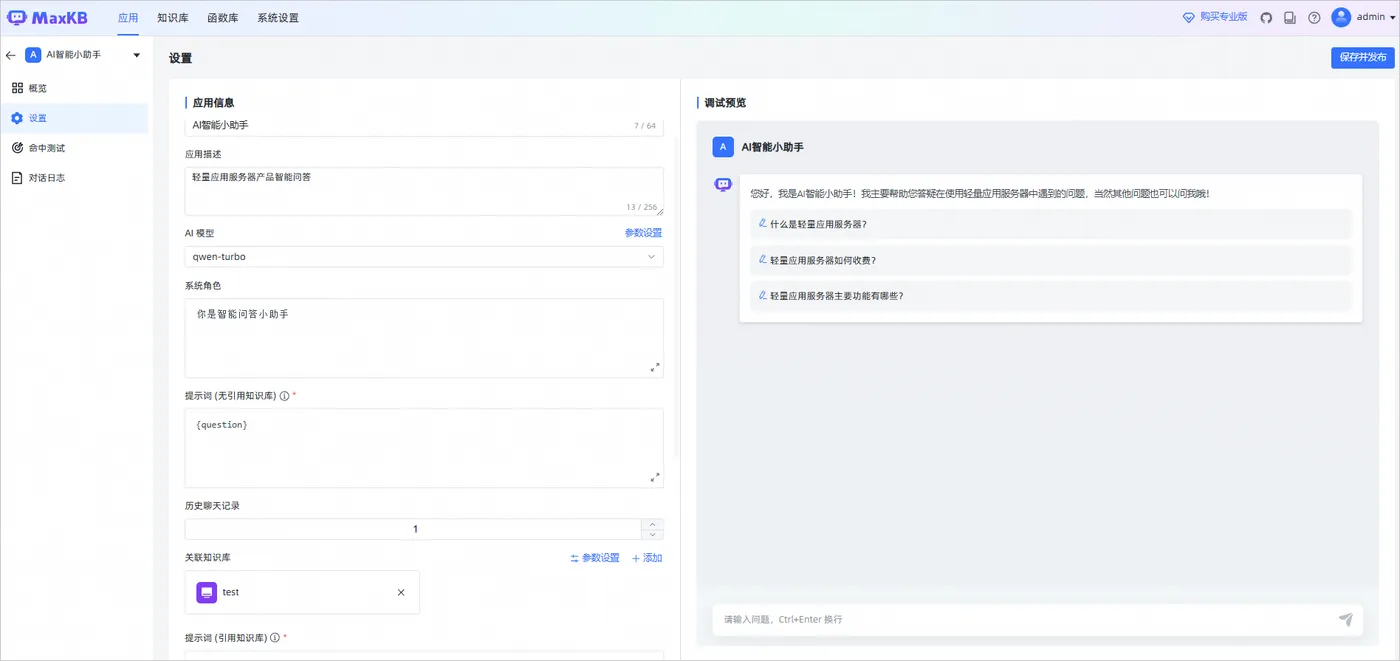The height and width of the screenshot is (661, 1400).
Task: Click info icon beside 提示词 (无引用知识库)
Action: [x=284, y=396]
